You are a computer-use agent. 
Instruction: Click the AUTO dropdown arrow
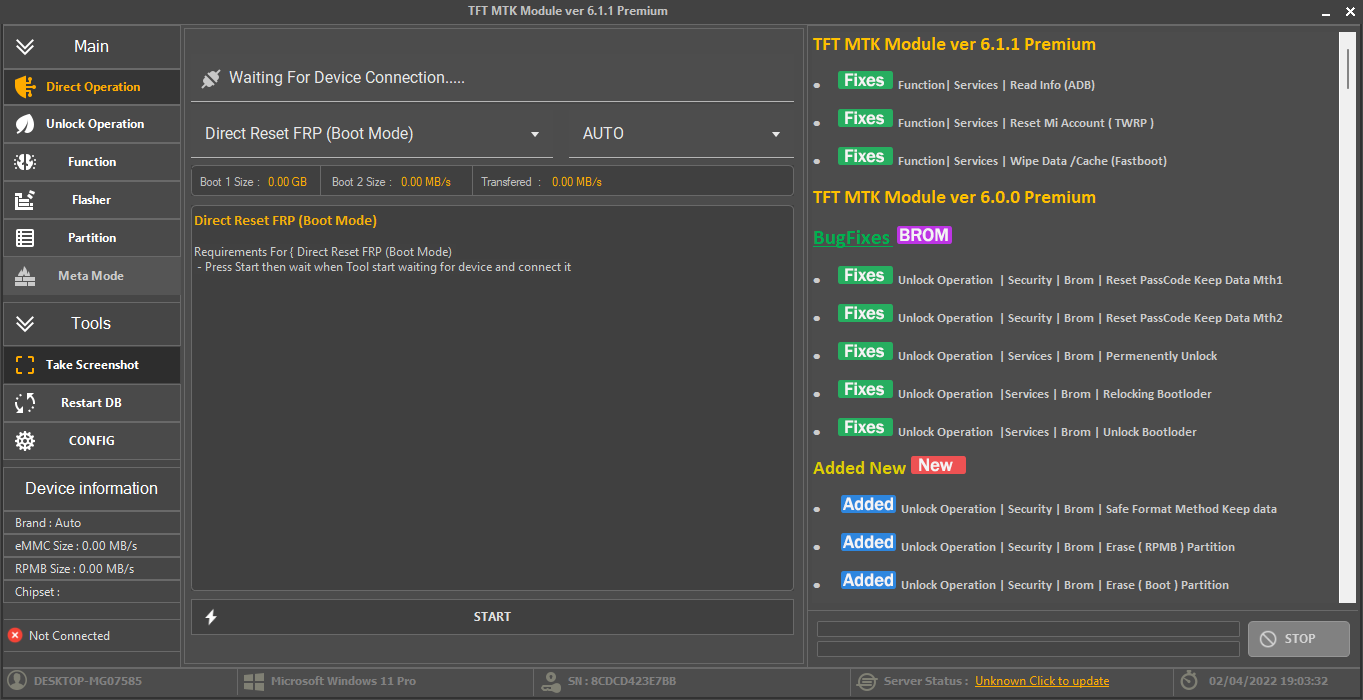point(776,135)
